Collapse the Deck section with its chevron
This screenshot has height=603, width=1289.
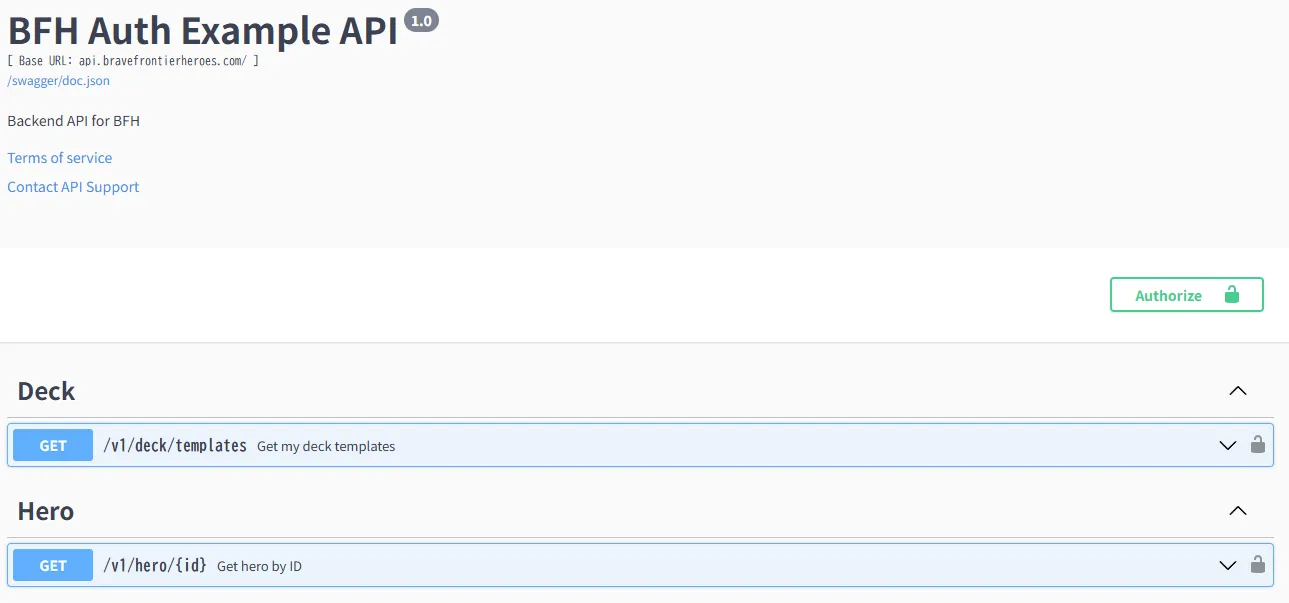click(x=1238, y=391)
